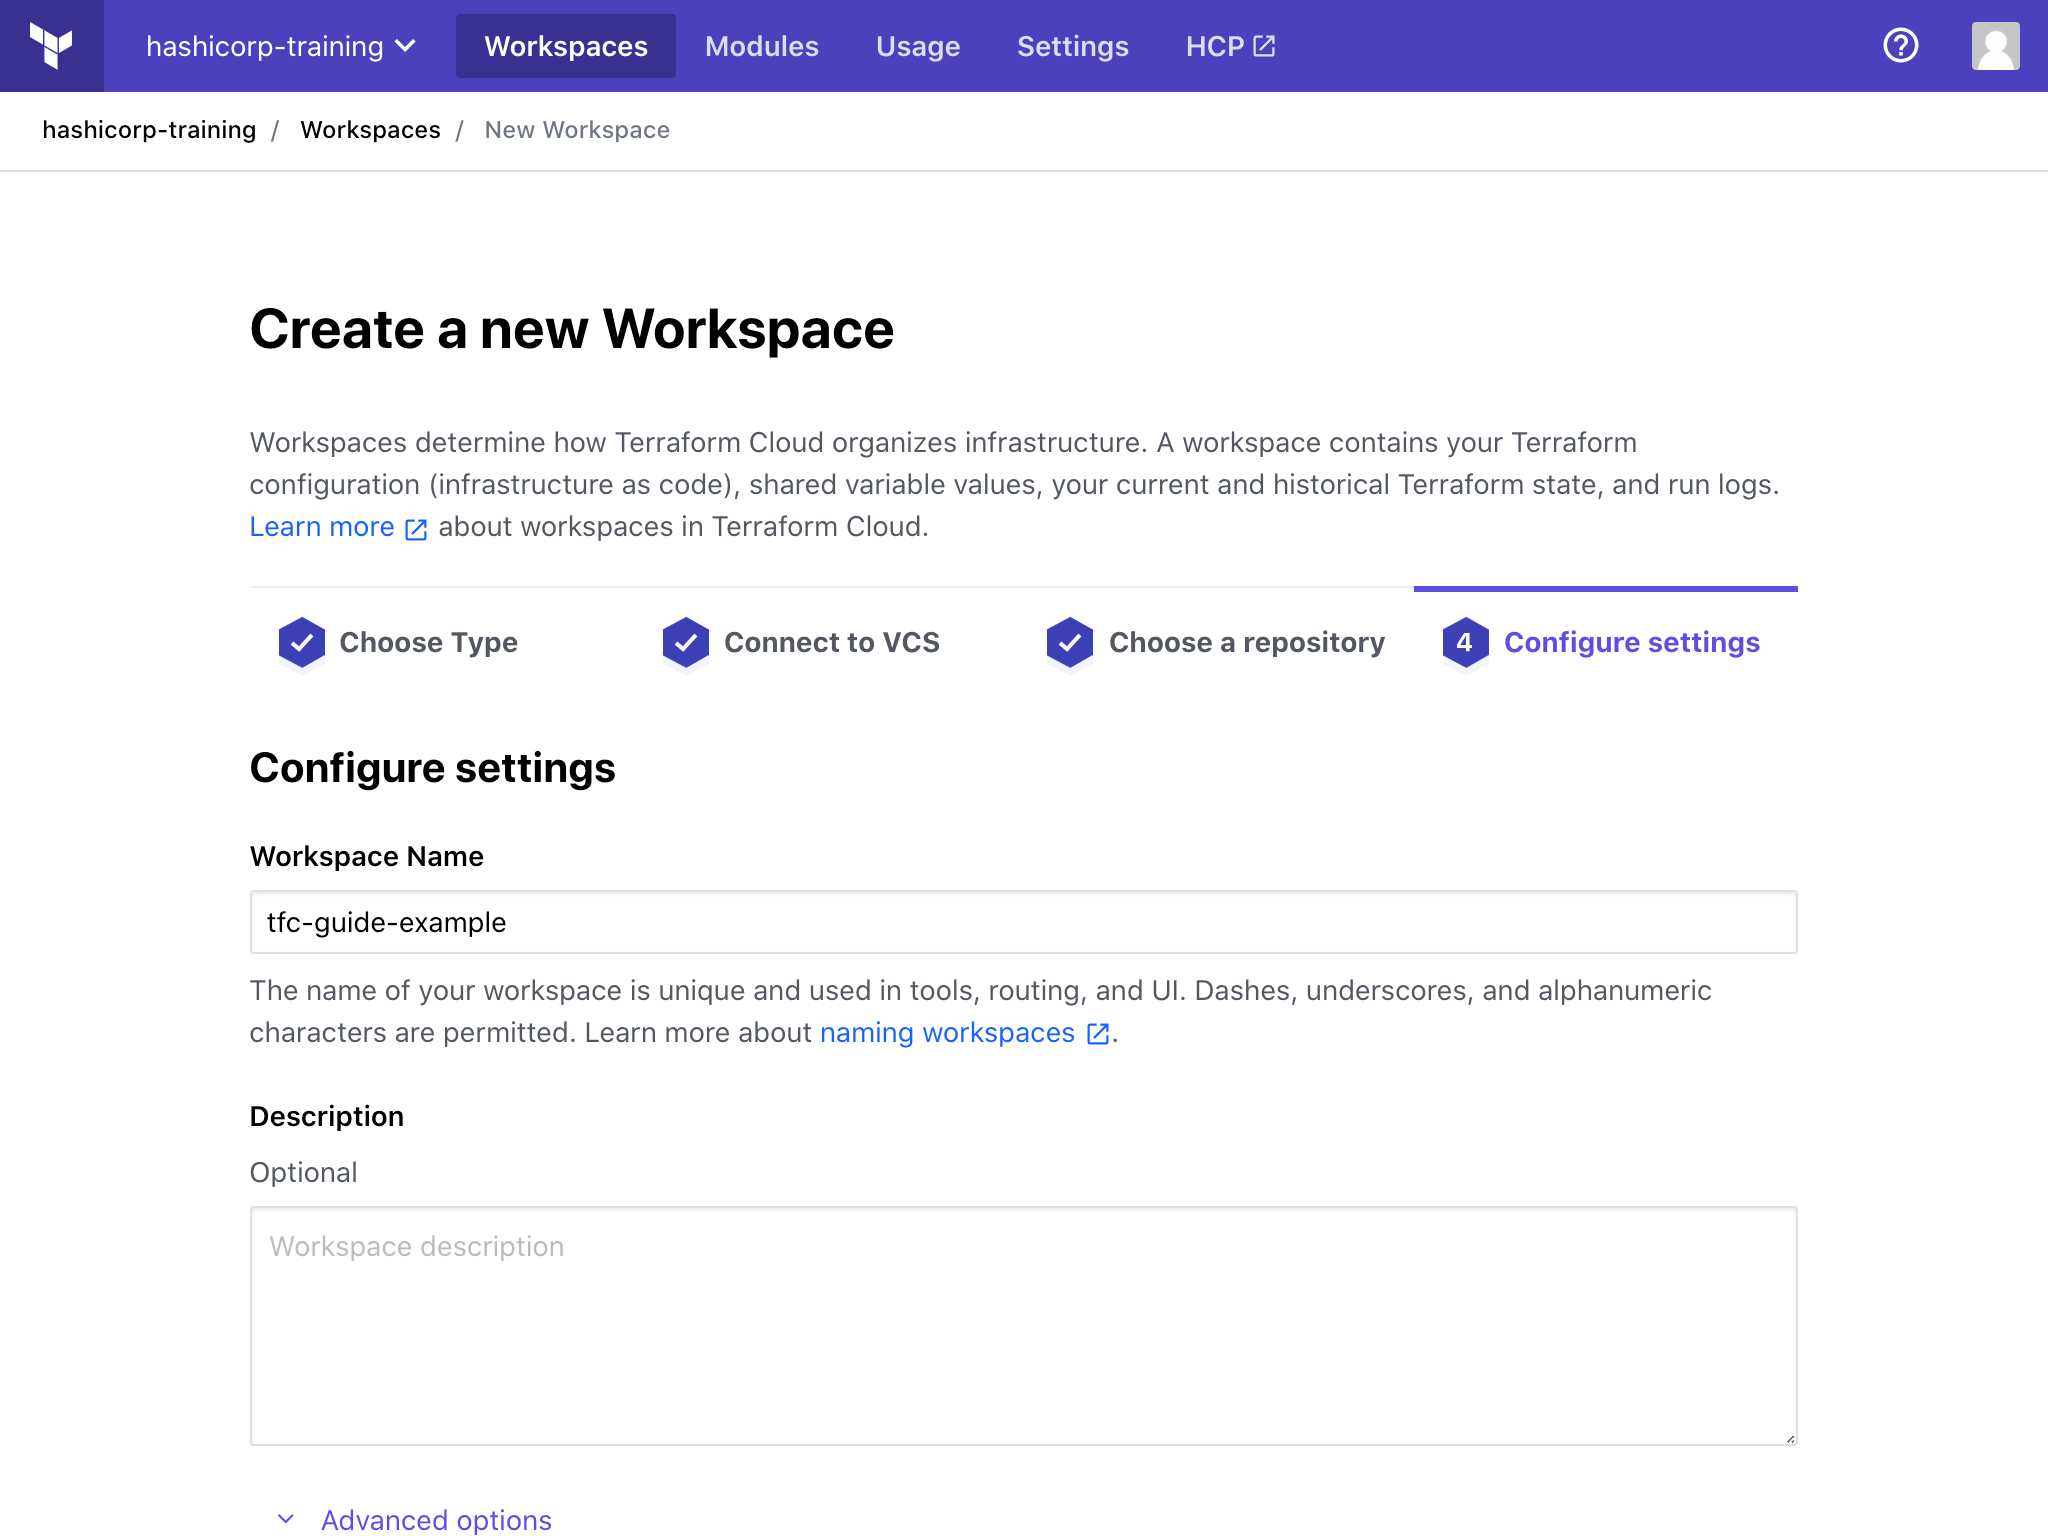Focus the Workspace description textarea
Viewport: 2048px width, 1536px height.
point(1024,1326)
